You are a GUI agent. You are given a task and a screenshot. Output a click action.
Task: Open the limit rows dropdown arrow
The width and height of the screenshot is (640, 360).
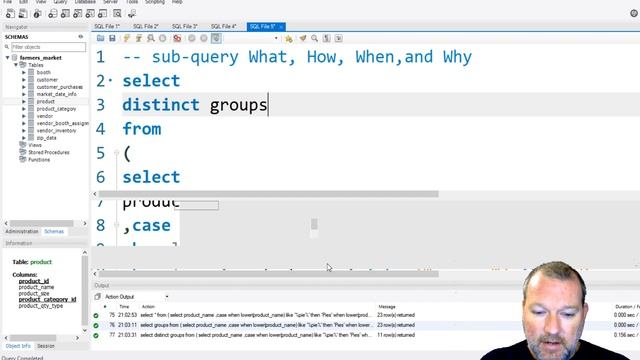coord(276,38)
